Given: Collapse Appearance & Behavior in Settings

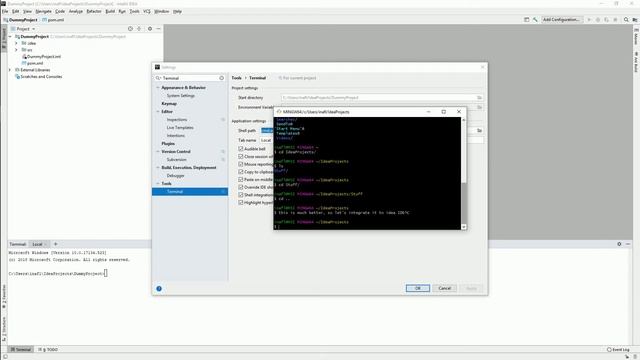Looking at the screenshot, I should 158,88.
